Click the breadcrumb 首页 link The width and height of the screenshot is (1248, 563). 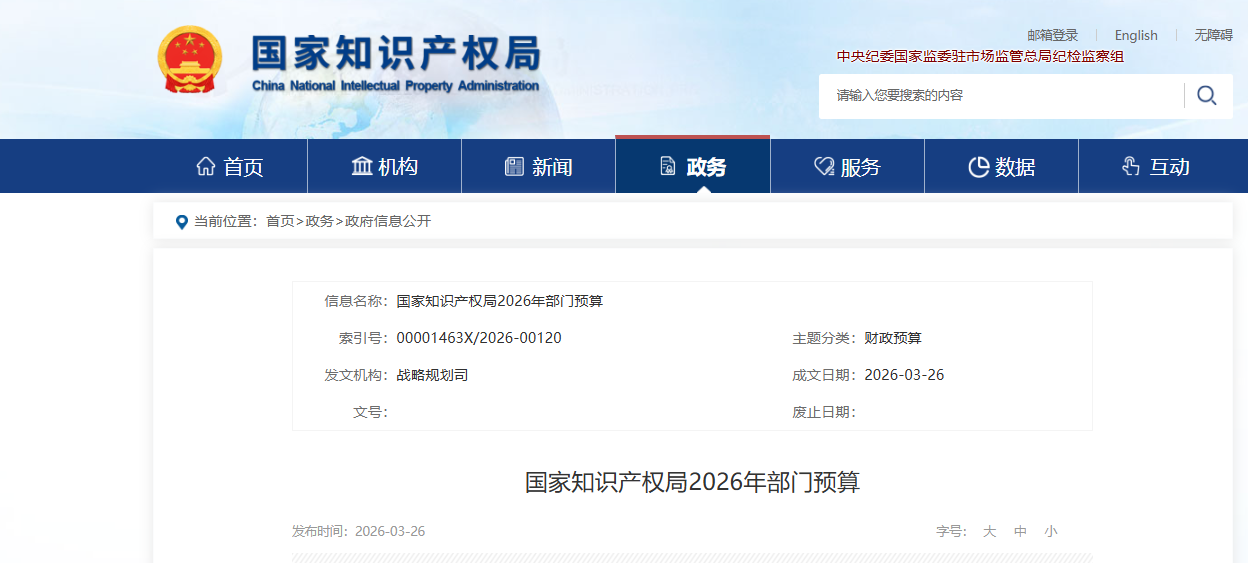(280, 221)
